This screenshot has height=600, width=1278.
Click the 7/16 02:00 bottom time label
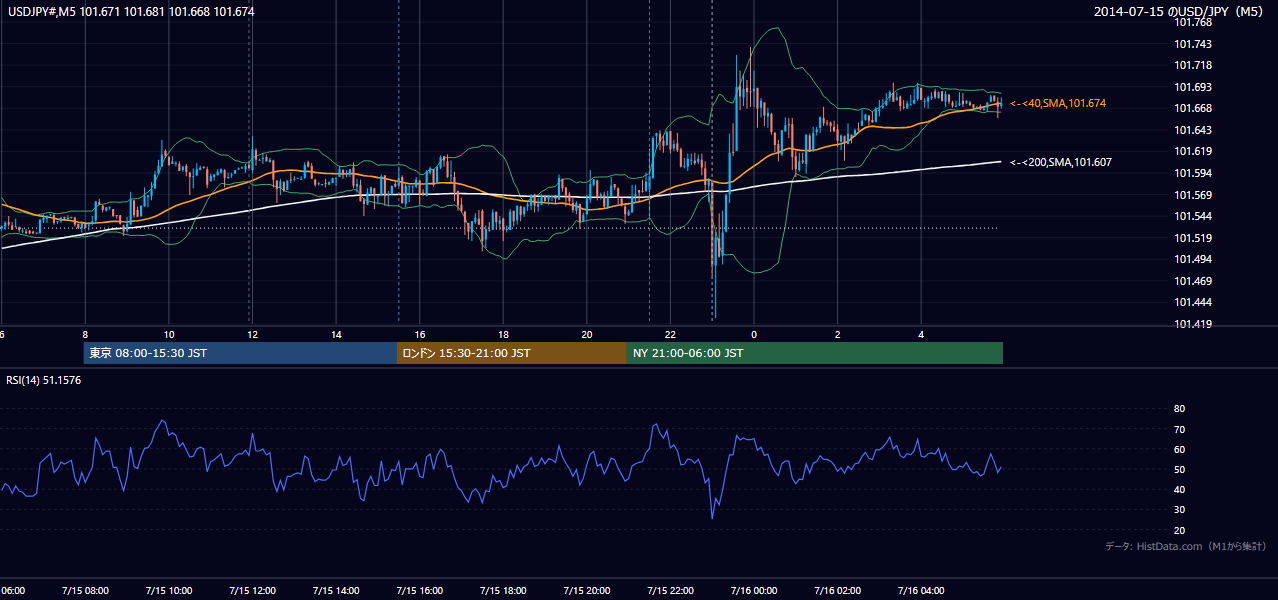pos(837,591)
